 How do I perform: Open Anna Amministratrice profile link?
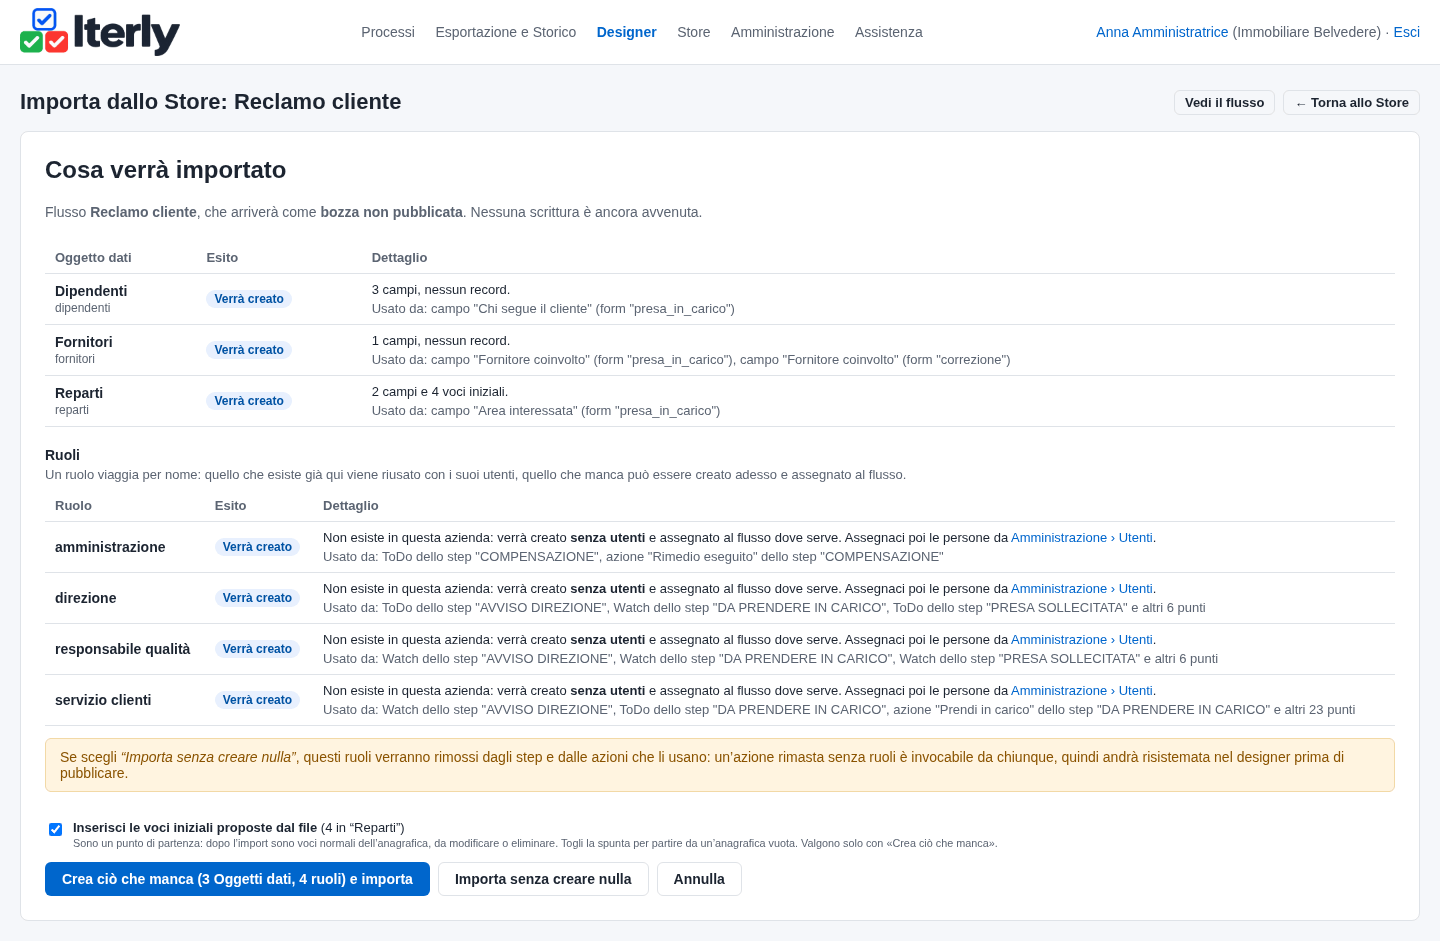coord(1162,32)
